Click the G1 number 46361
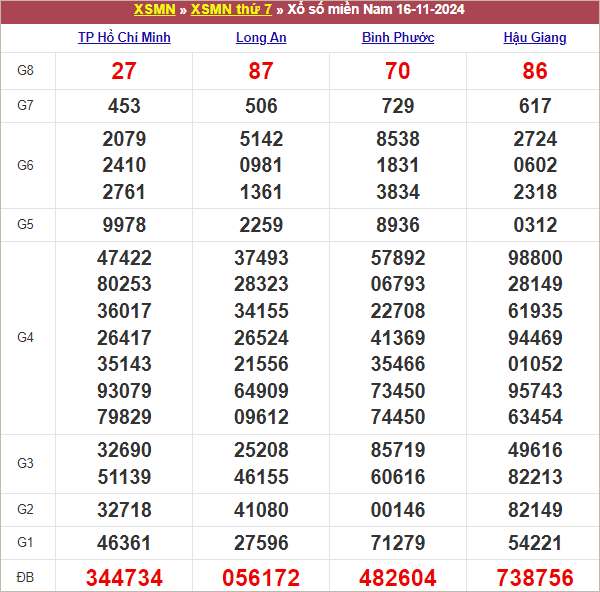This screenshot has height=592, width=600. (x=124, y=543)
